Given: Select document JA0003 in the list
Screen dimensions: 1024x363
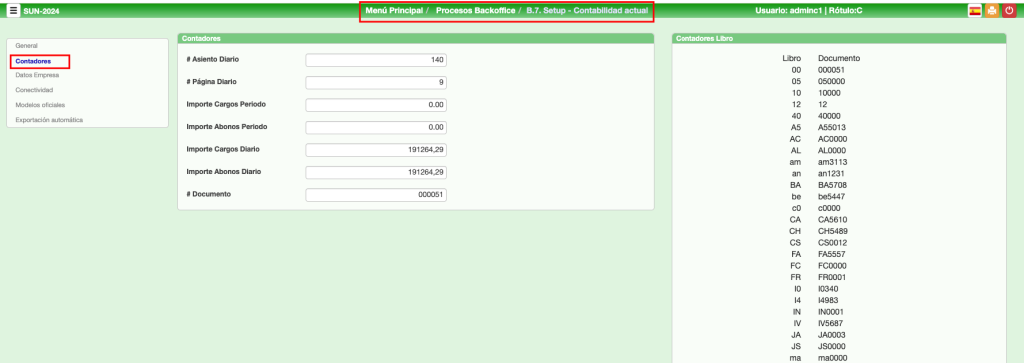Looking at the screenshot, I should (831, 334).
